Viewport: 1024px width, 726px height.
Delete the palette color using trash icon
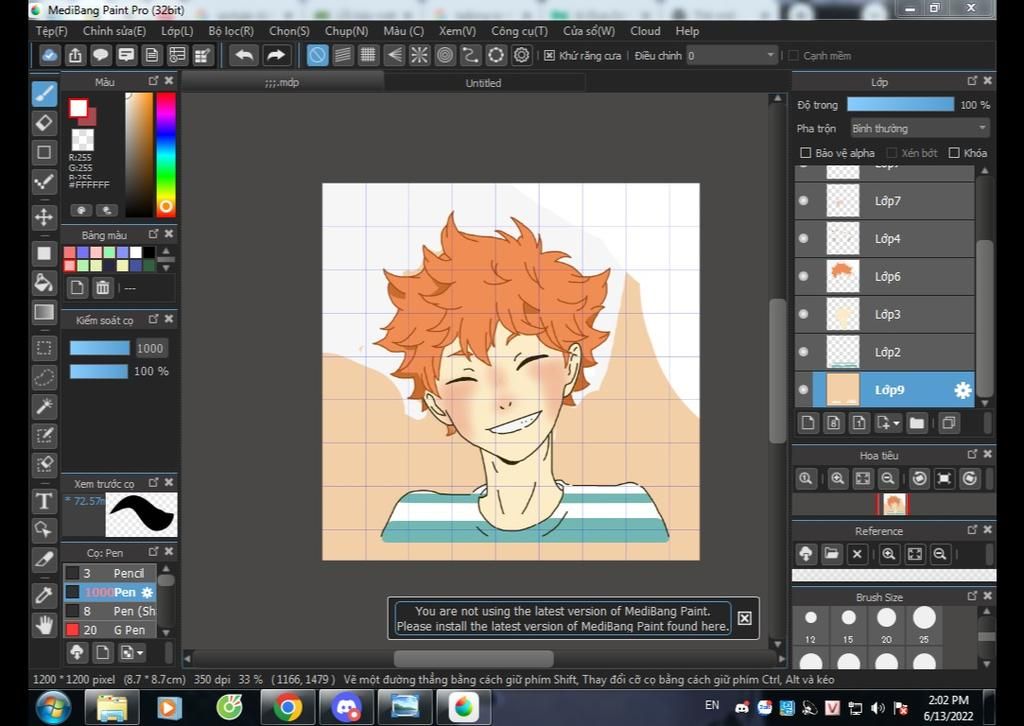click(x=103, y=287)
